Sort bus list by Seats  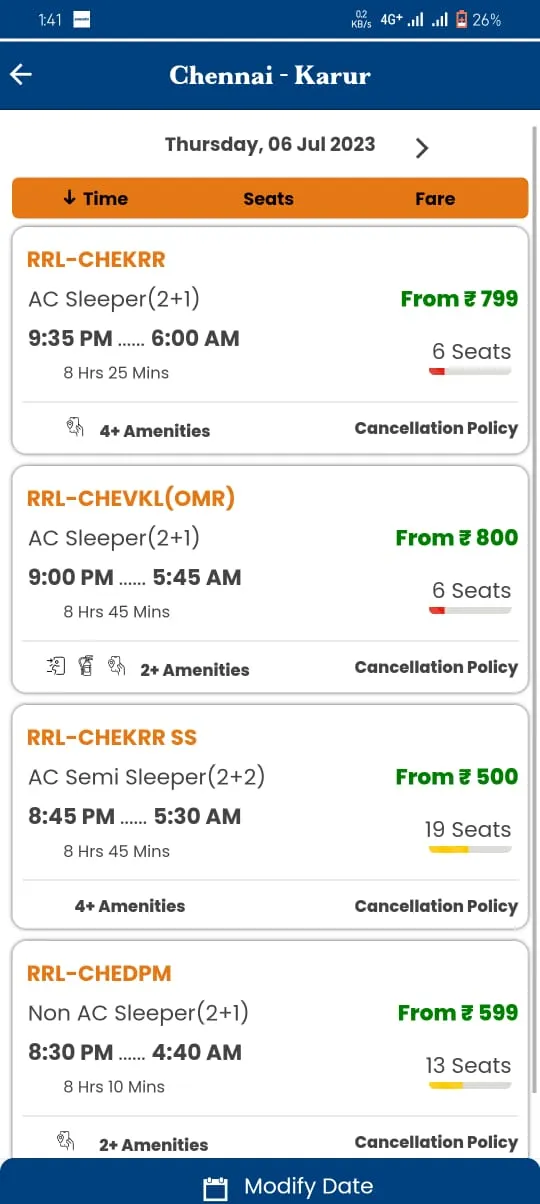click(x=268, y=199)
